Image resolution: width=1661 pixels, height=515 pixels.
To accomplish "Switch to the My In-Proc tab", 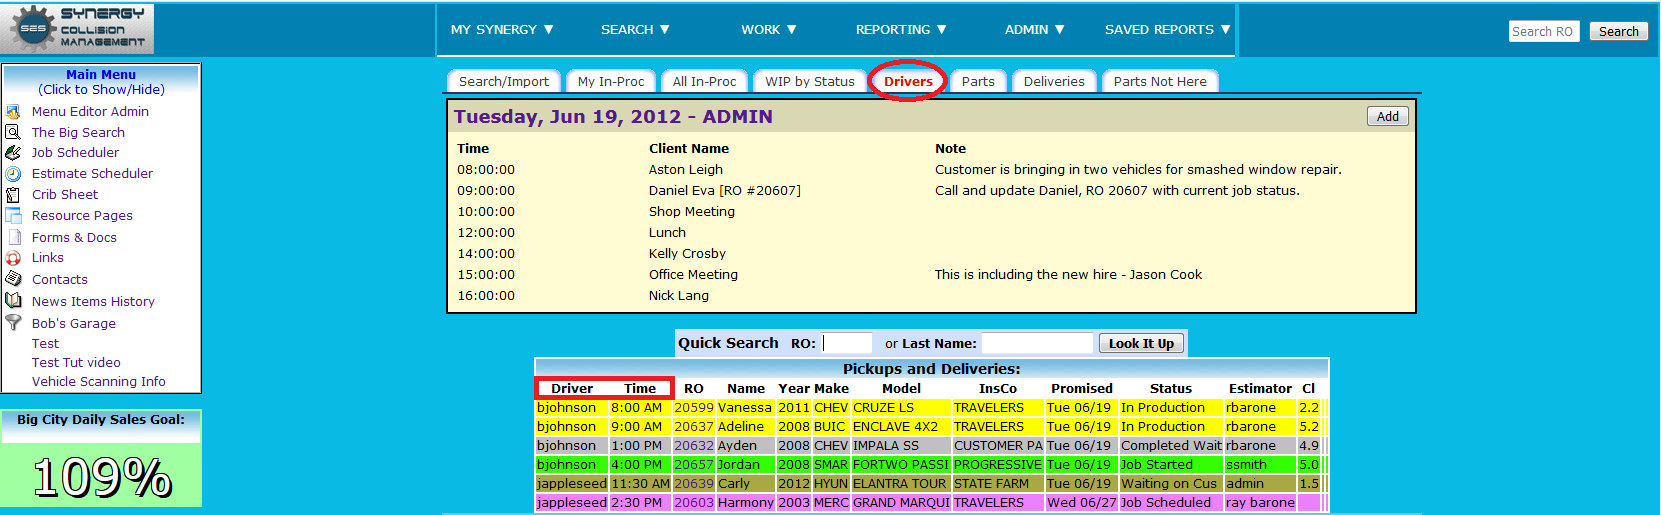I will click(x=611, y=81).
